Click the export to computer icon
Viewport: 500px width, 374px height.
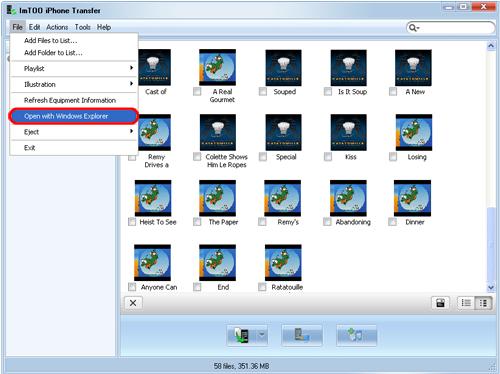pos(302,335)
